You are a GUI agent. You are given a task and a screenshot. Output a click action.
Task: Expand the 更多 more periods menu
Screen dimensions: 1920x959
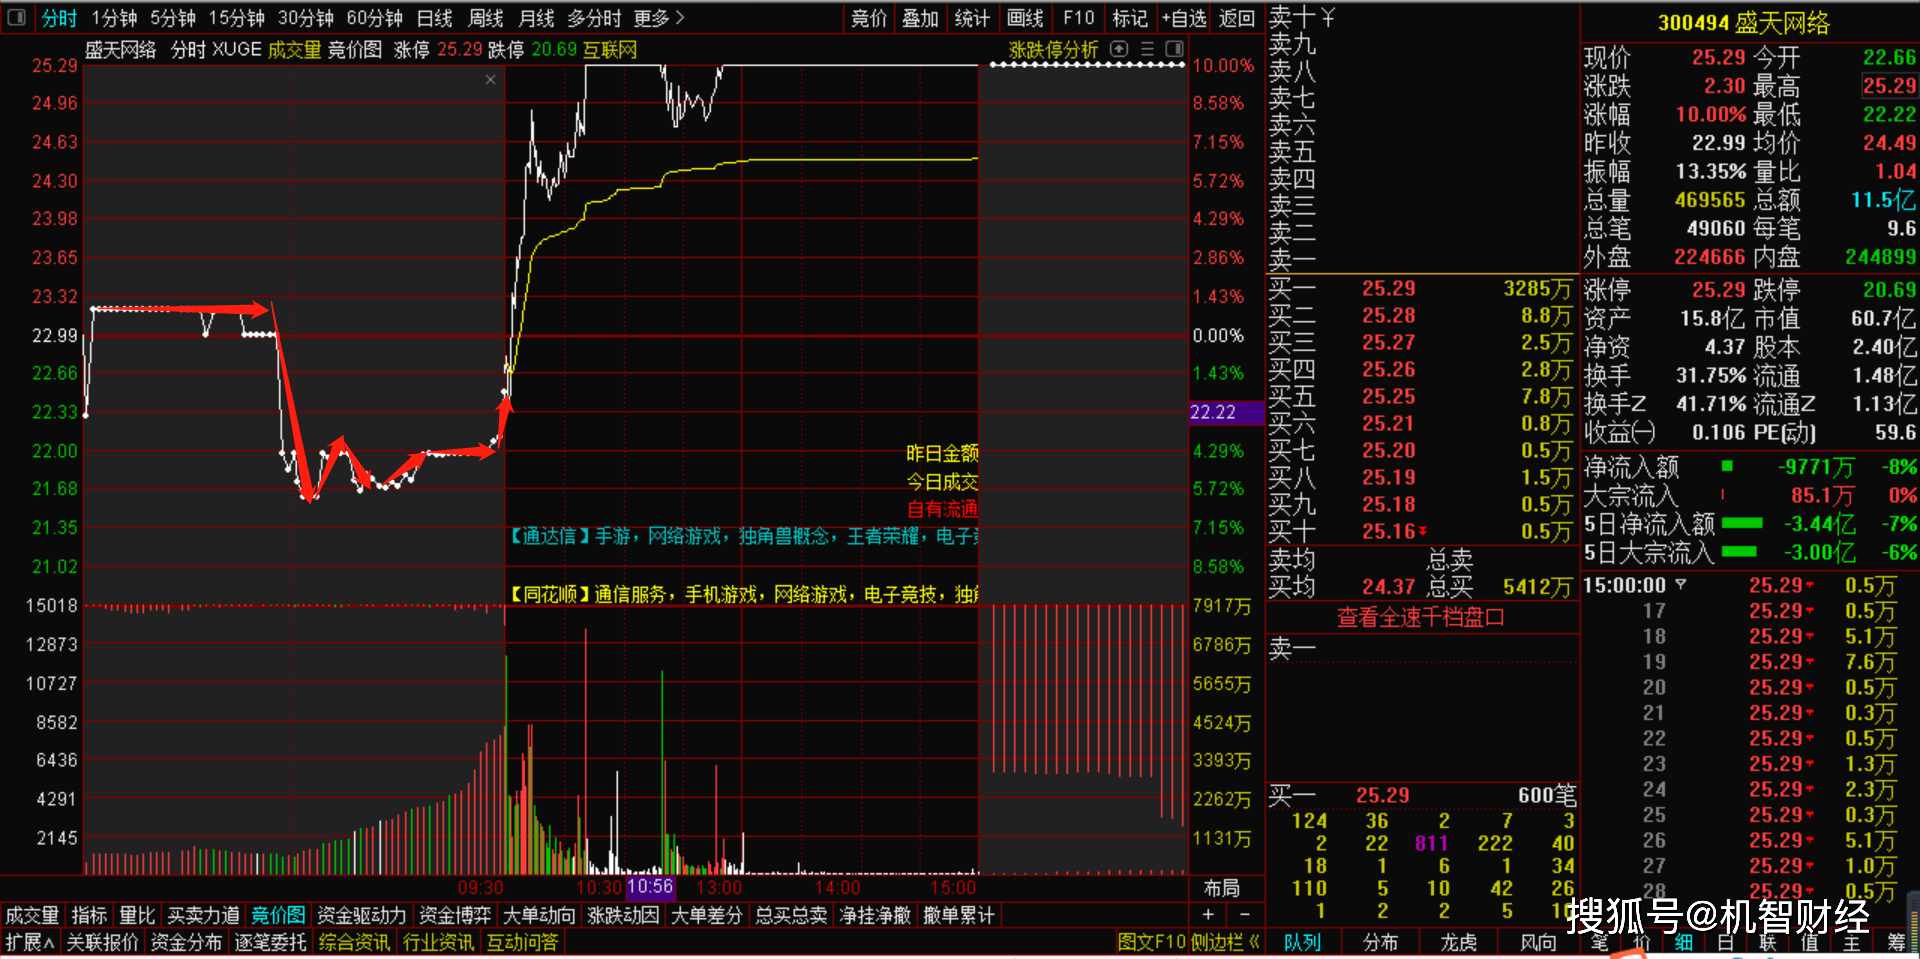click(x=660, y=18)
